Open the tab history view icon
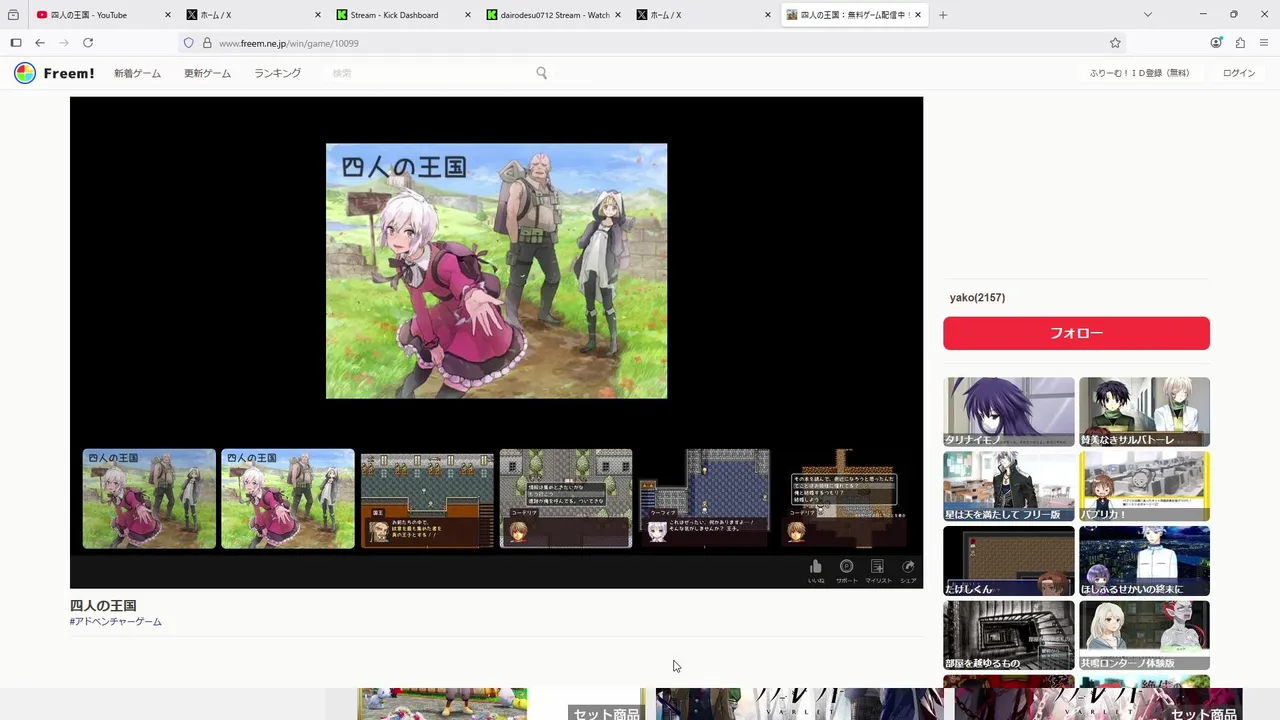Image resolution: width=1280 pixels, height=720 pixels. tap(13, 15)
